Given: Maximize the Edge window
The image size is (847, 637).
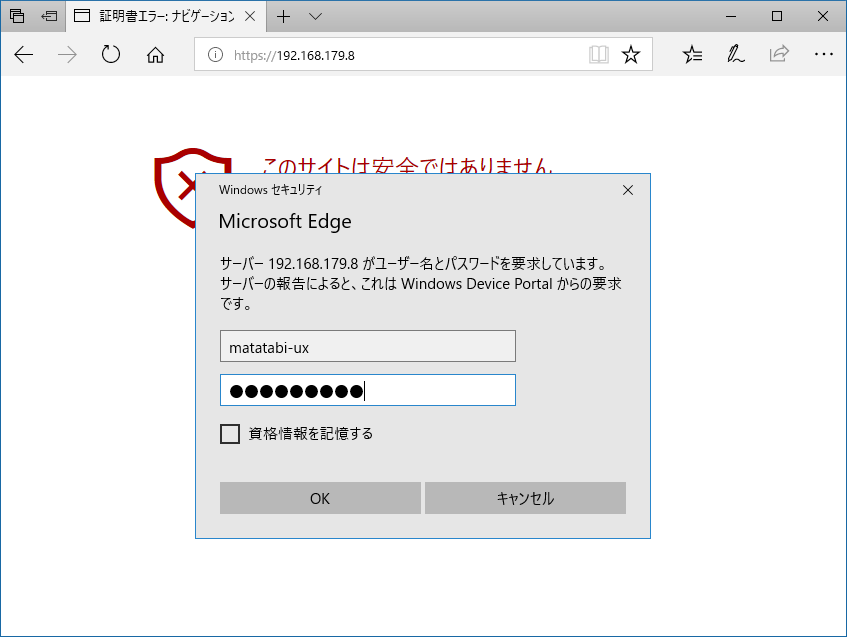Looking at the screenshot, I should 777,16.
